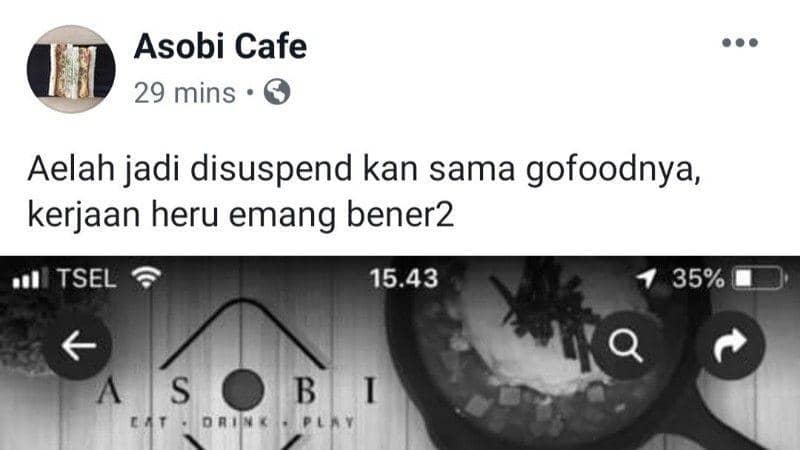Open Asobi Cafe profile picture
800x450 pixels.
[x=71, y=69]
